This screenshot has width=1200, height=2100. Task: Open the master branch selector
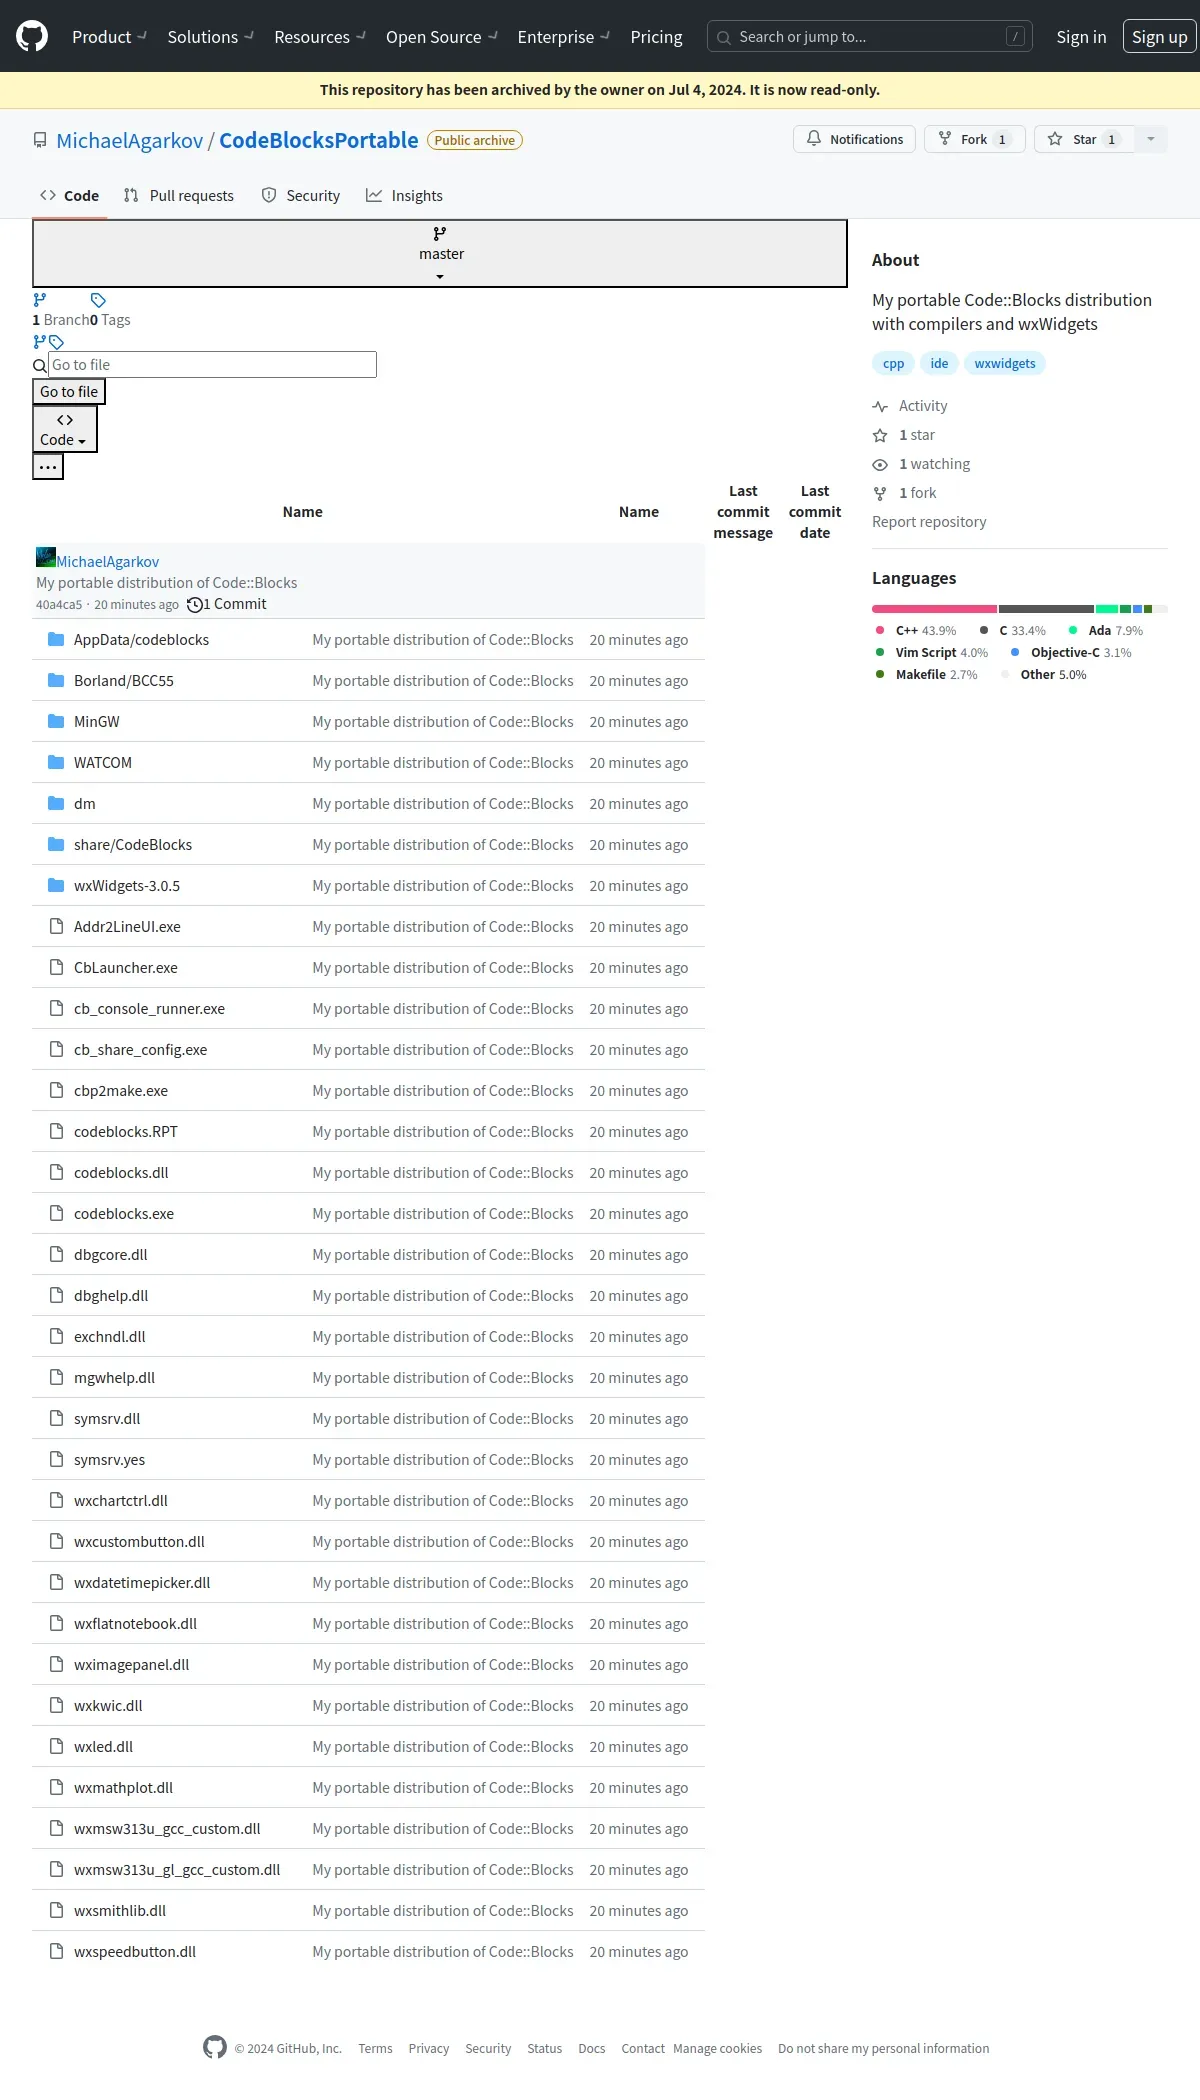[x=440, y=254]
